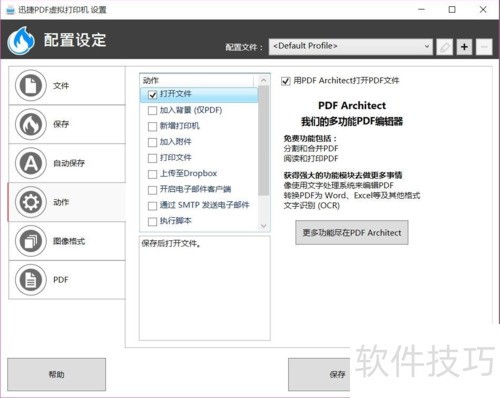
Task: Enable the 加入背景 (仅PDF) checkbox
Action: (x=152, y=110)
